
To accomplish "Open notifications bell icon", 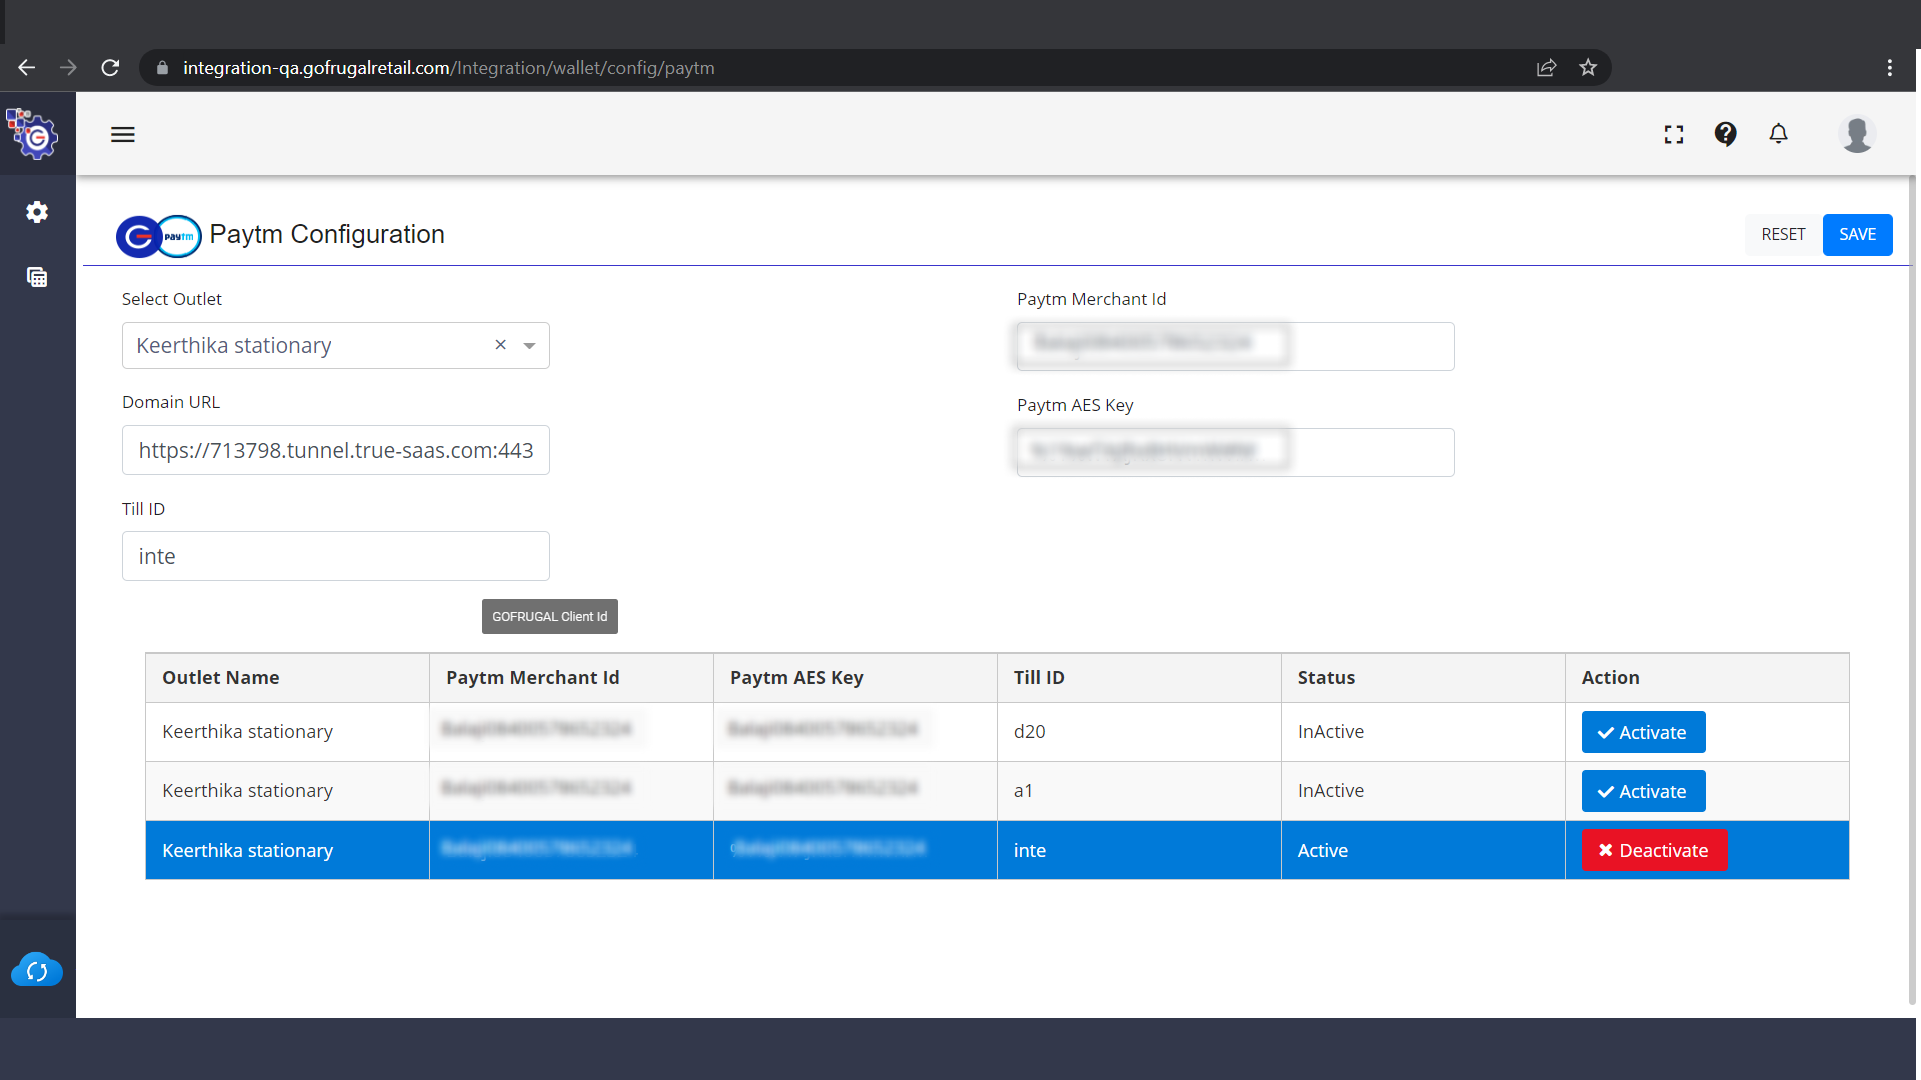I will (x=1778, y=134).
